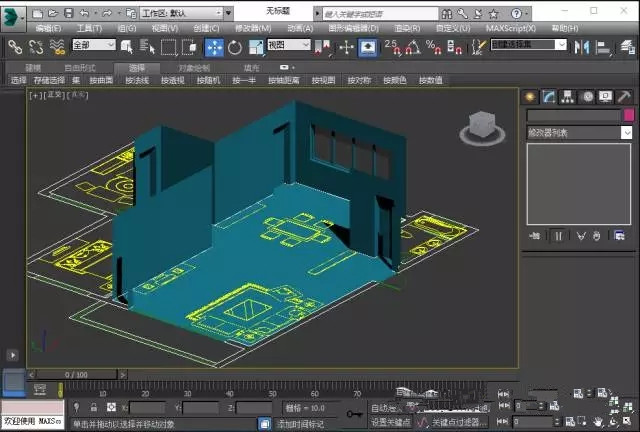Click the 按对称 ribbon button
Screen dimensions: 640x432
[x=359, y=80]
